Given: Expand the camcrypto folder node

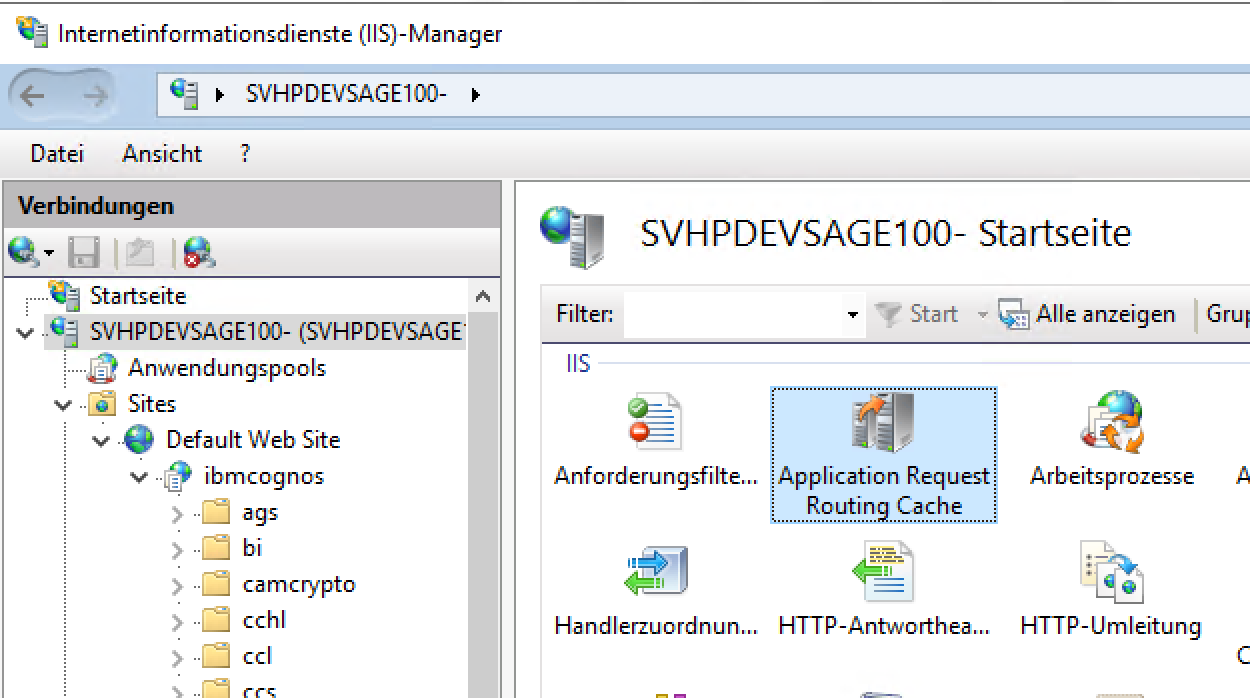Looking at the screenshot, I should (x=178, y=585).
